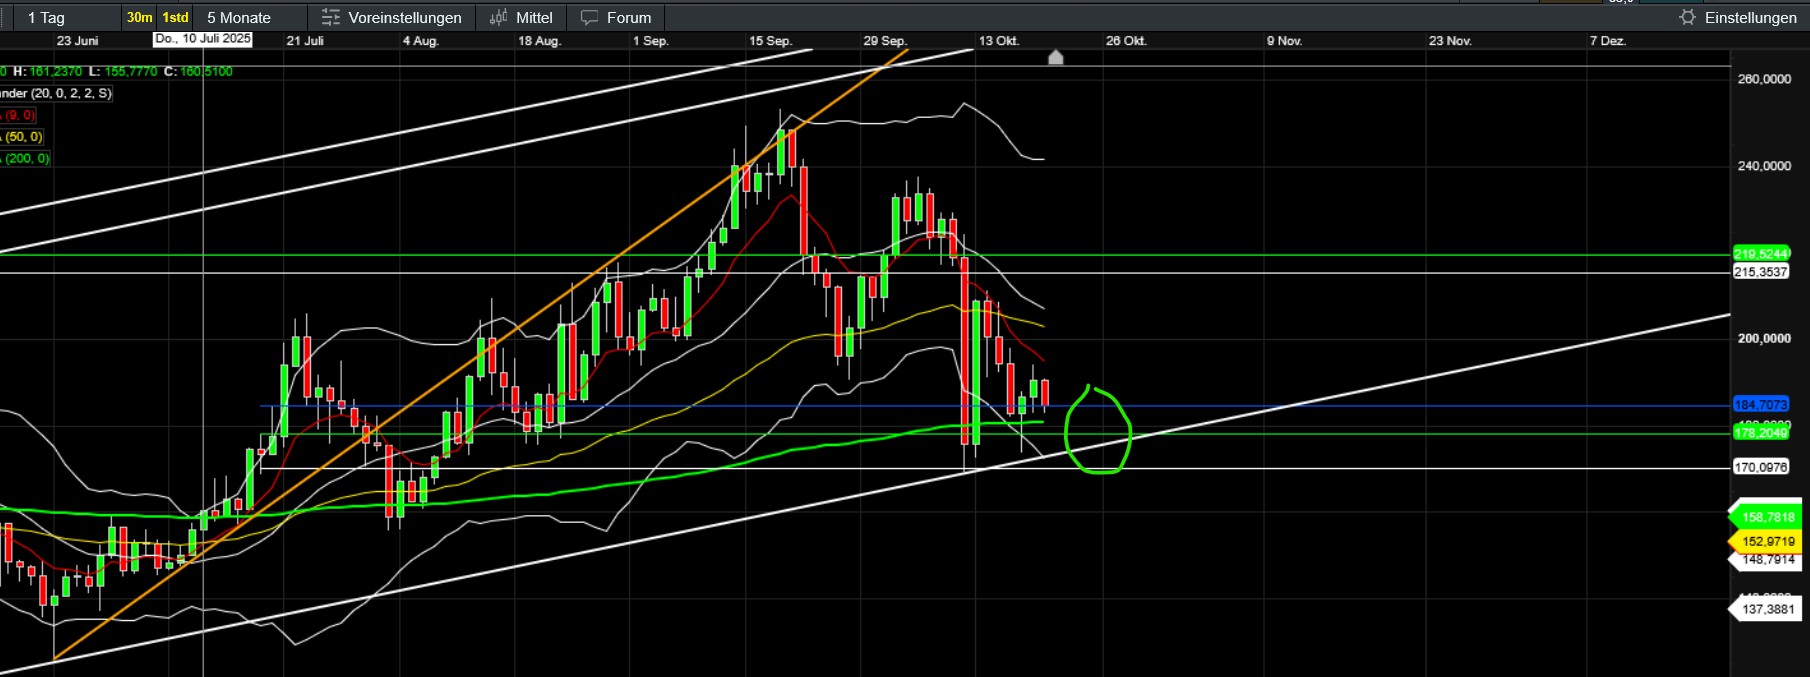Viewport: 1810px width, 677px height.
Task: Click the Forum speech bubble icon
Action: click(590, 18)
